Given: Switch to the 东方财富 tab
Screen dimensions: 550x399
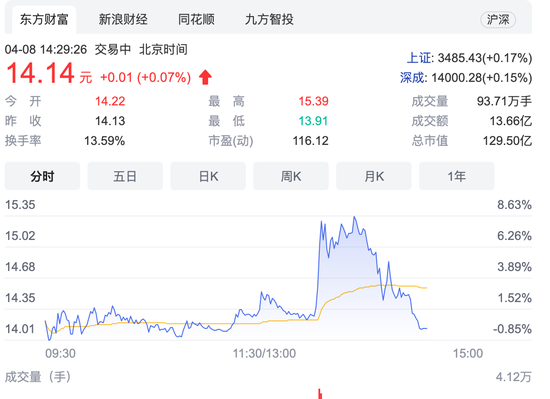Looking at the screenshot, I should 44,20.
